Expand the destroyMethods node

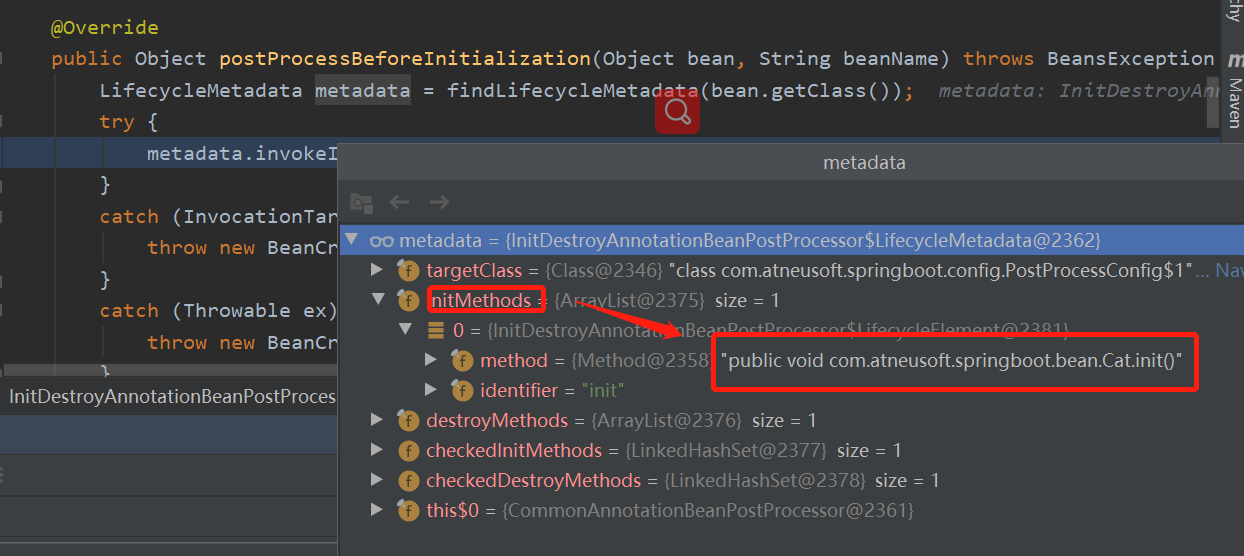pos(377,420)
